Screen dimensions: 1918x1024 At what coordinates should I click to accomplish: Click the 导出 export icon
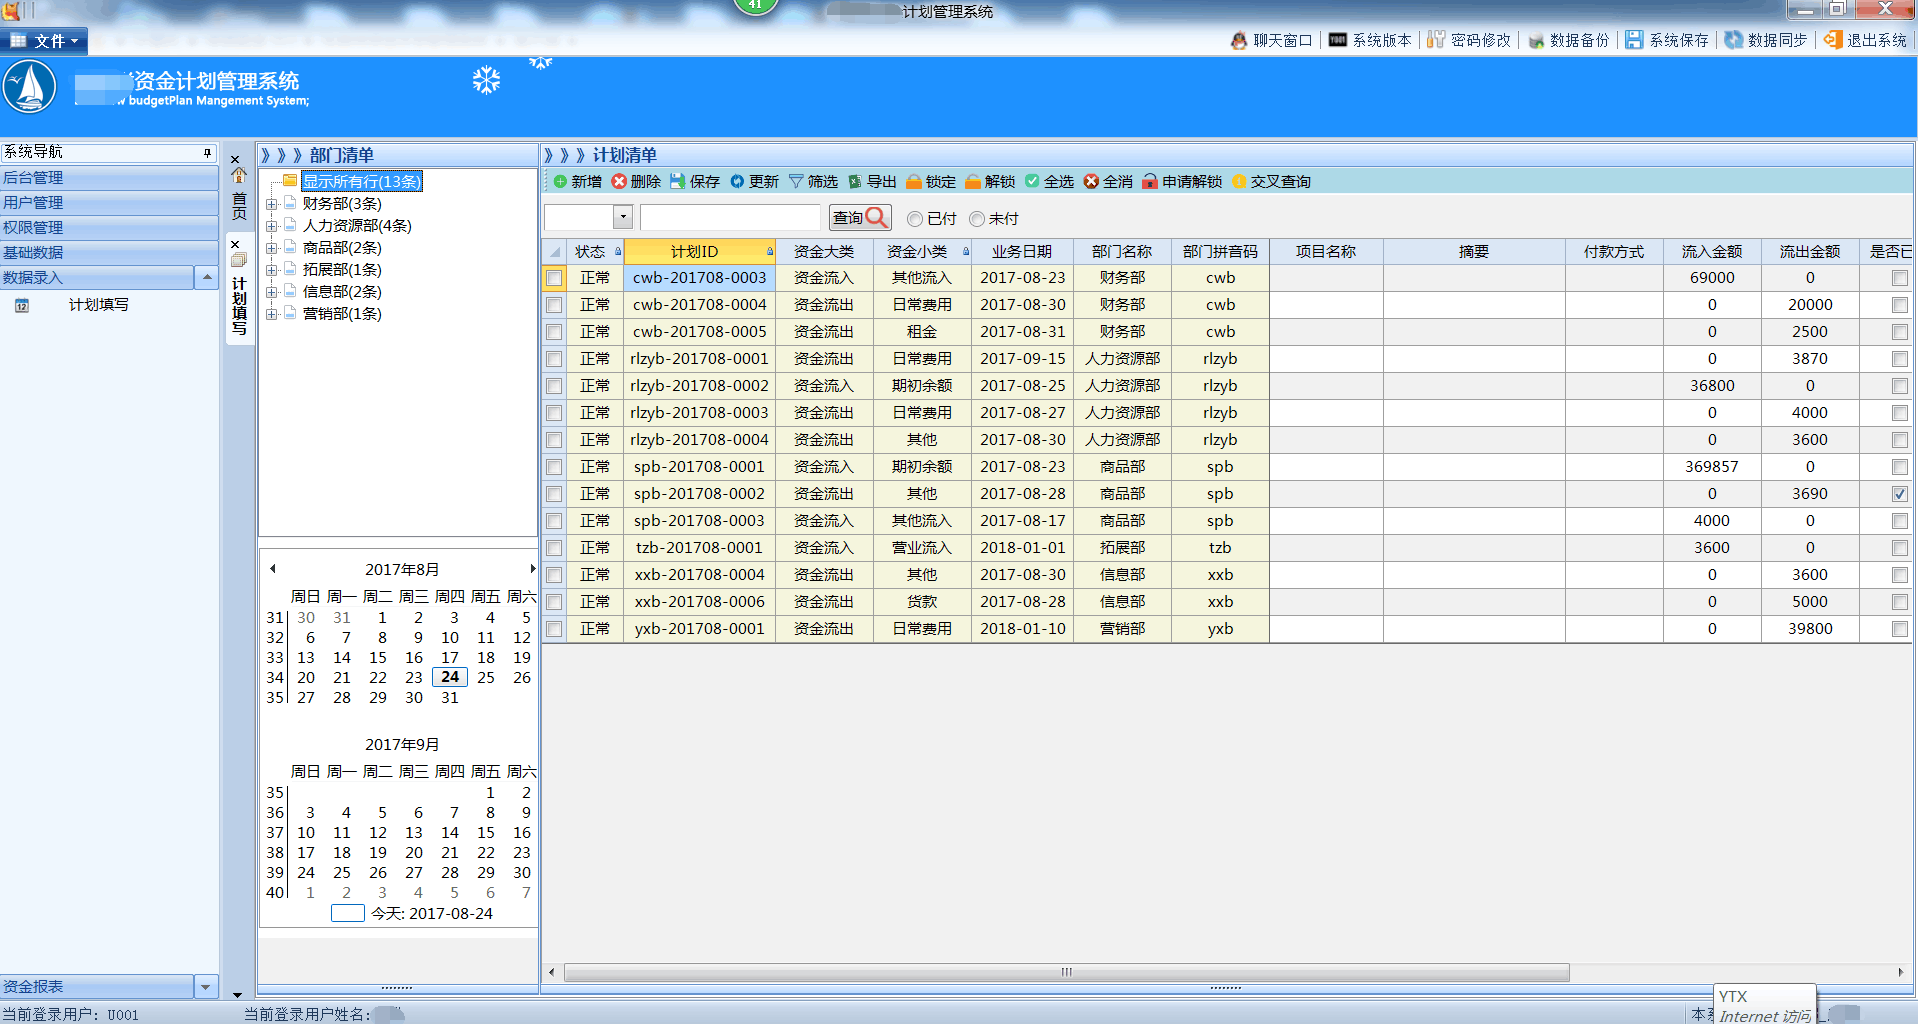(855, 181)
